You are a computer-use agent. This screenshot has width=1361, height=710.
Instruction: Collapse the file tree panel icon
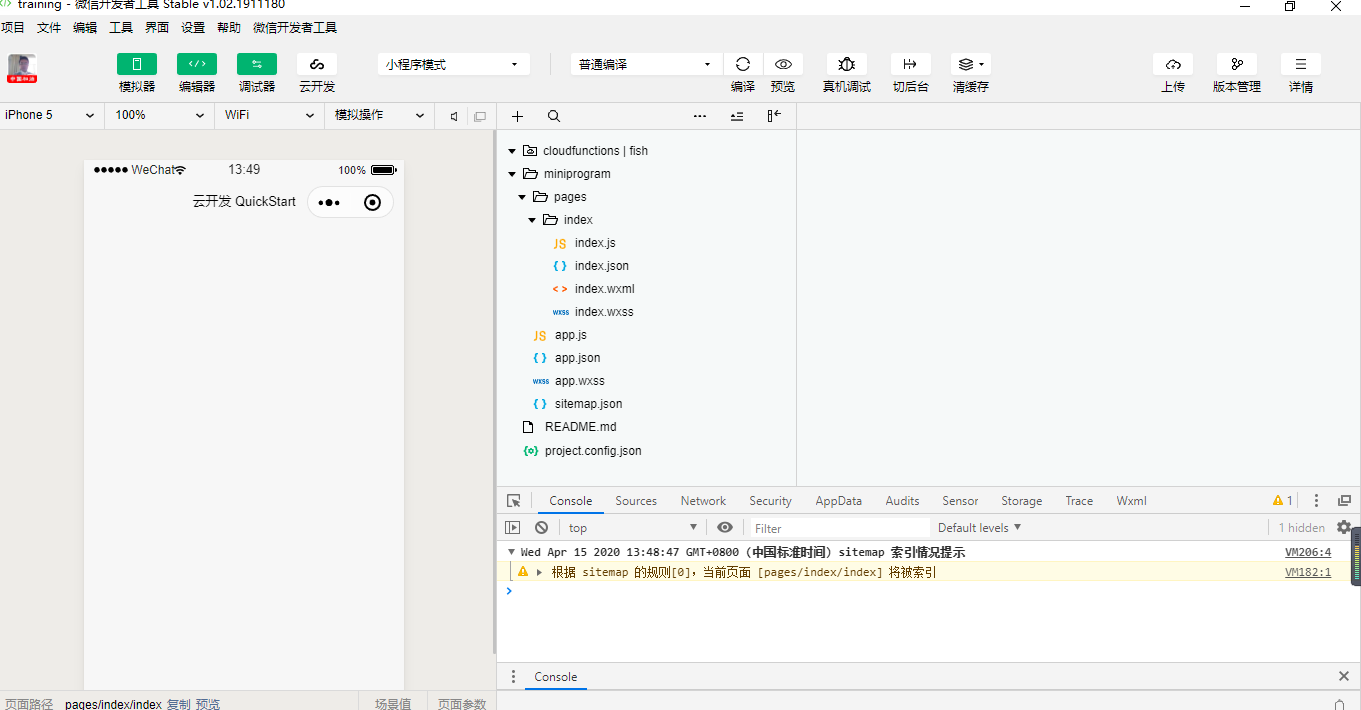point(774,116)
